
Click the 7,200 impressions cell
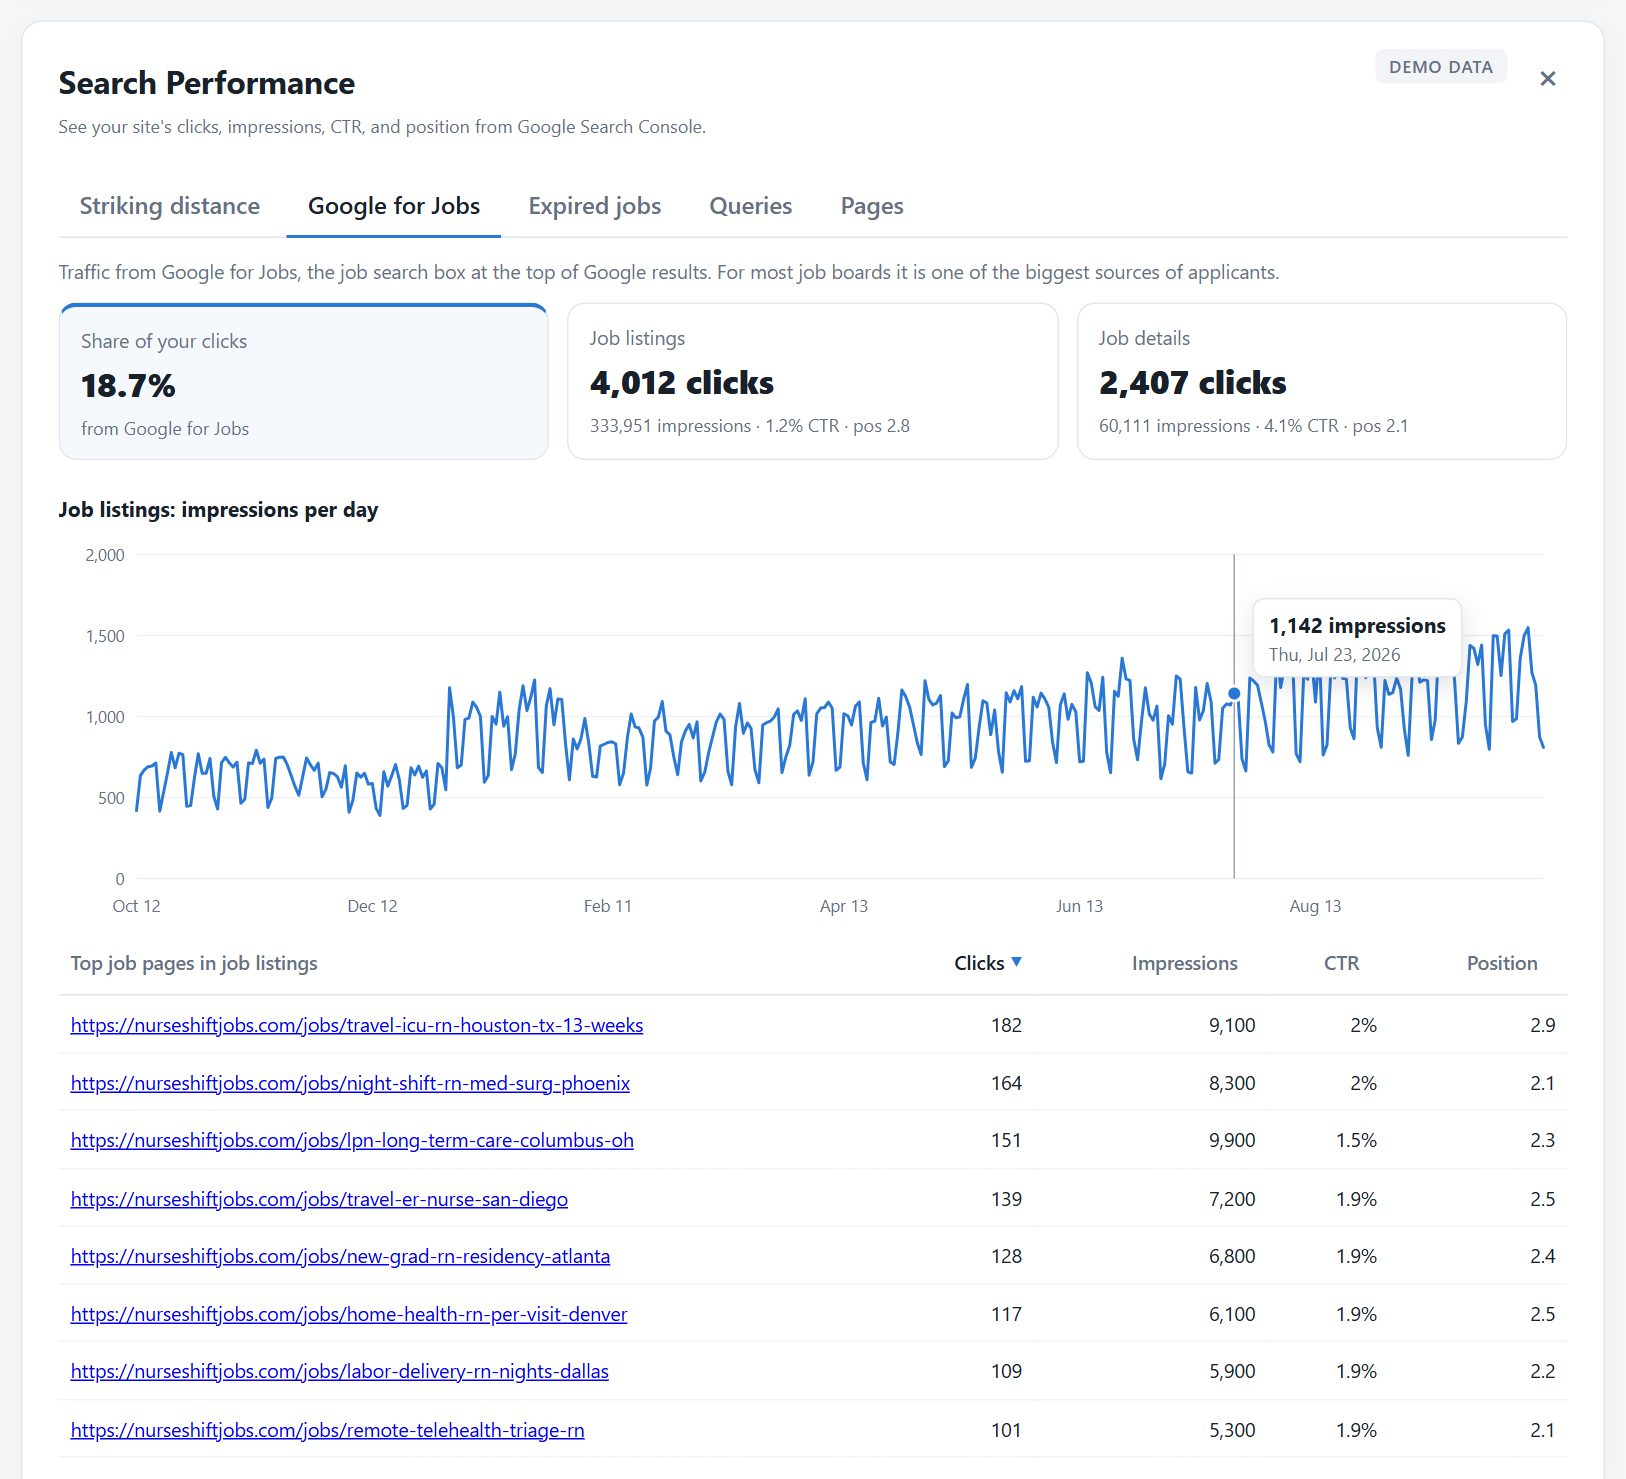[x=1232, y=1199]
